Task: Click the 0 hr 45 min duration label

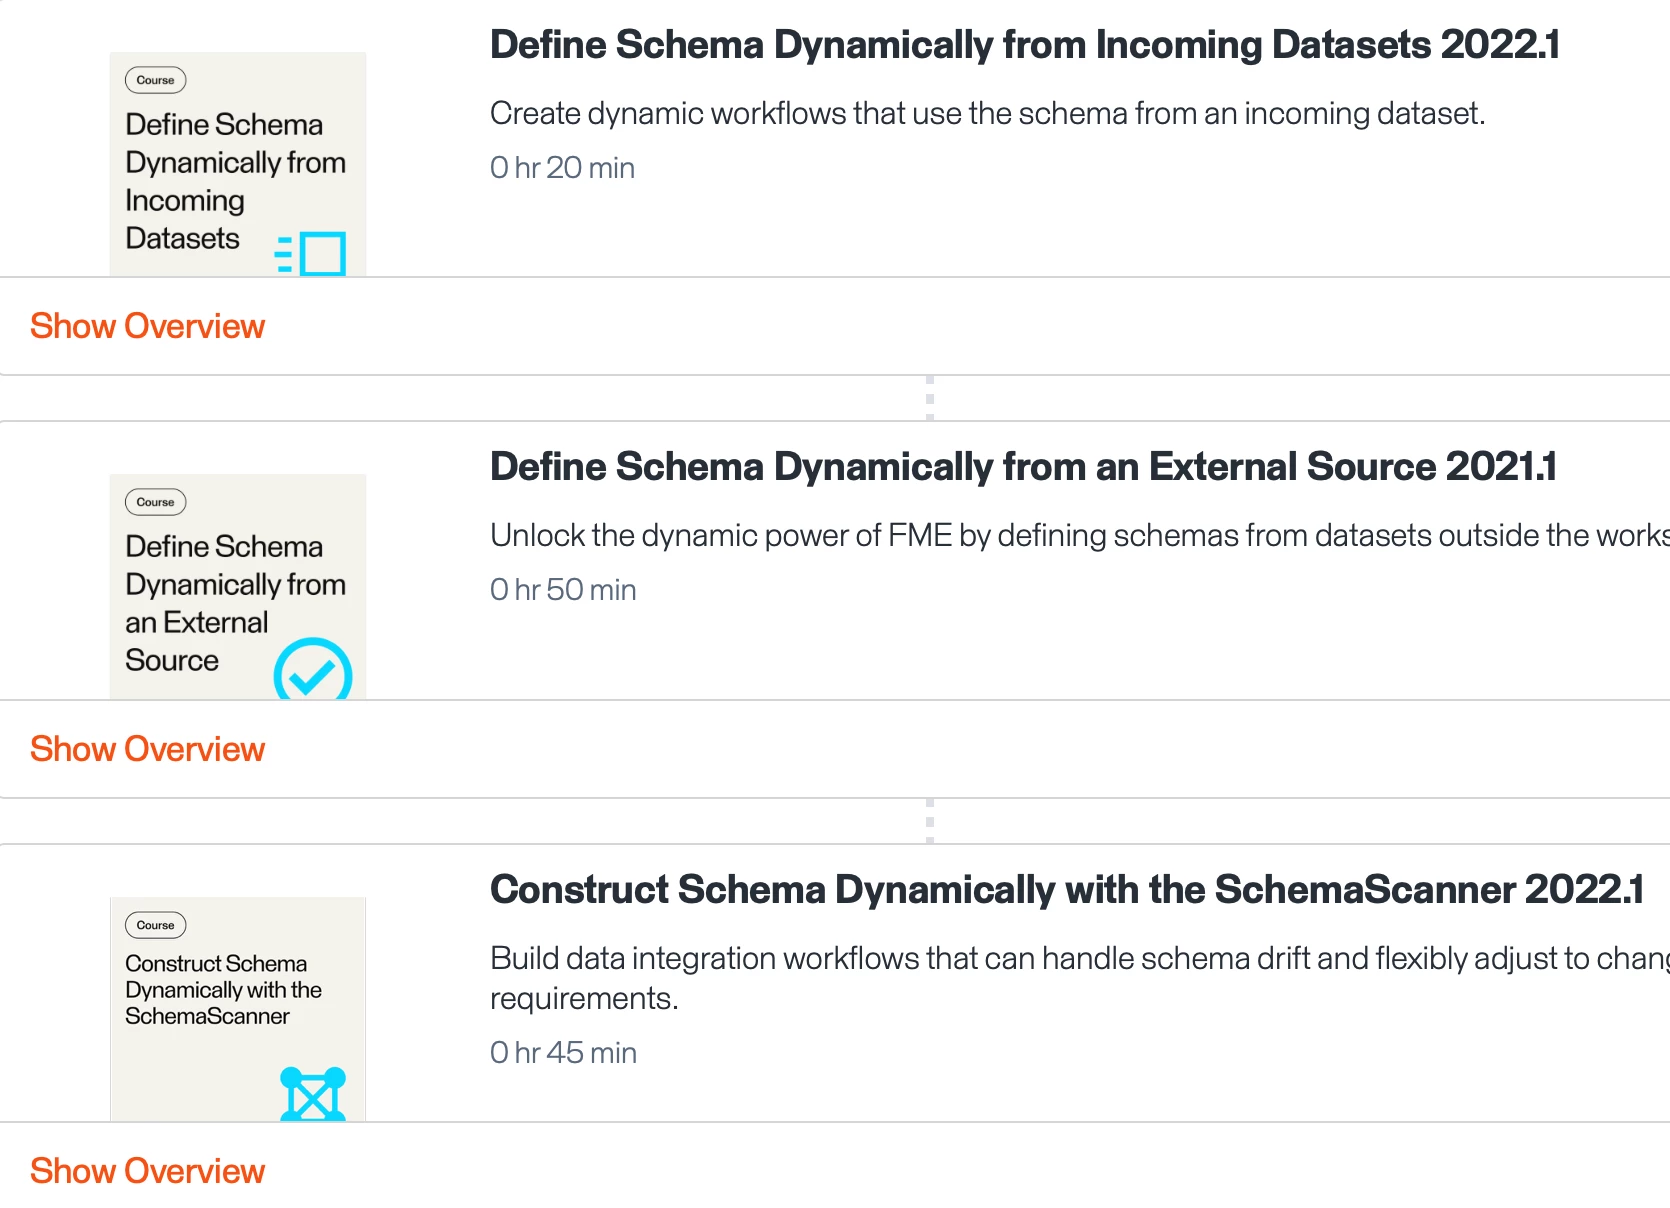Action: click(563, 1053)
